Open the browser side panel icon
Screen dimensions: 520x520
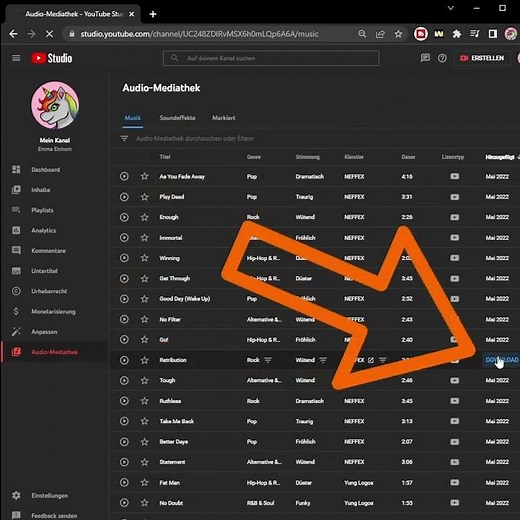point(492,34)
